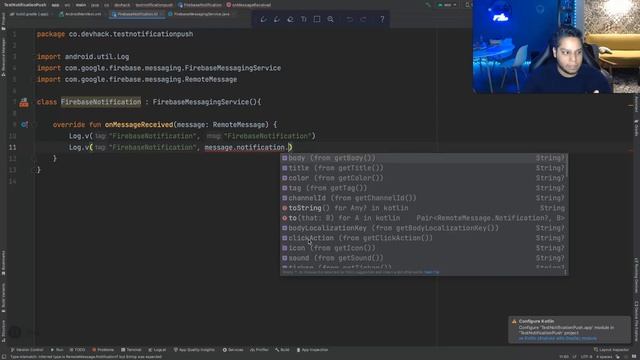Select the text annotation tool
640x360 pixels.
tap(304, 19)
